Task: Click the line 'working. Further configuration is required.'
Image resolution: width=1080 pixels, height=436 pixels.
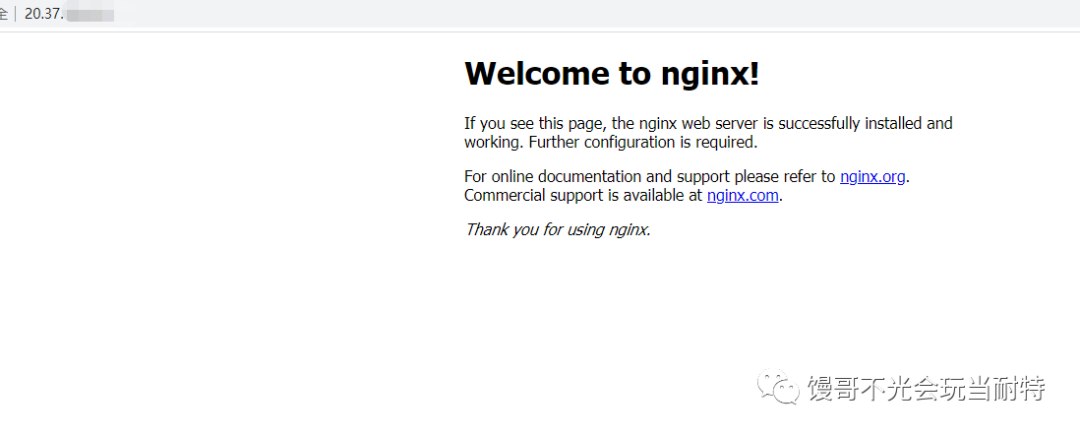Action: point(610,143)
